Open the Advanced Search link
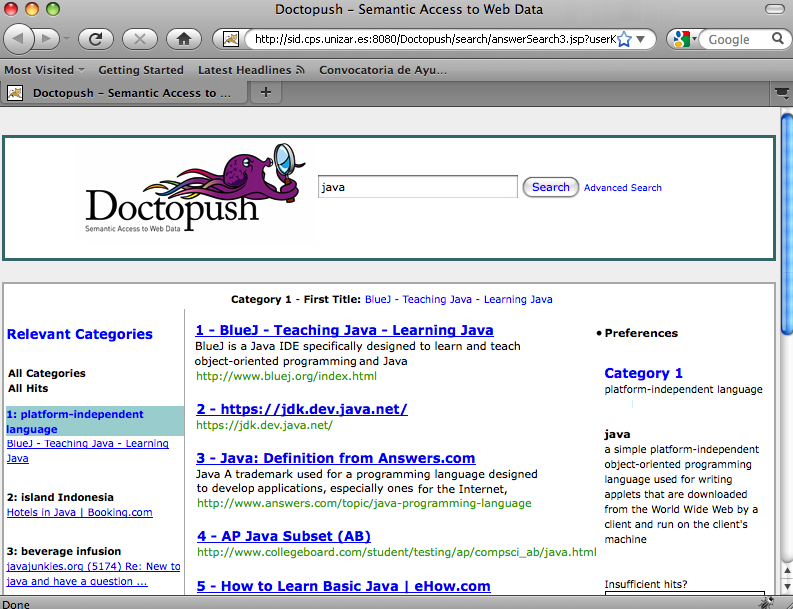793x609 pixels. (623, 188)
